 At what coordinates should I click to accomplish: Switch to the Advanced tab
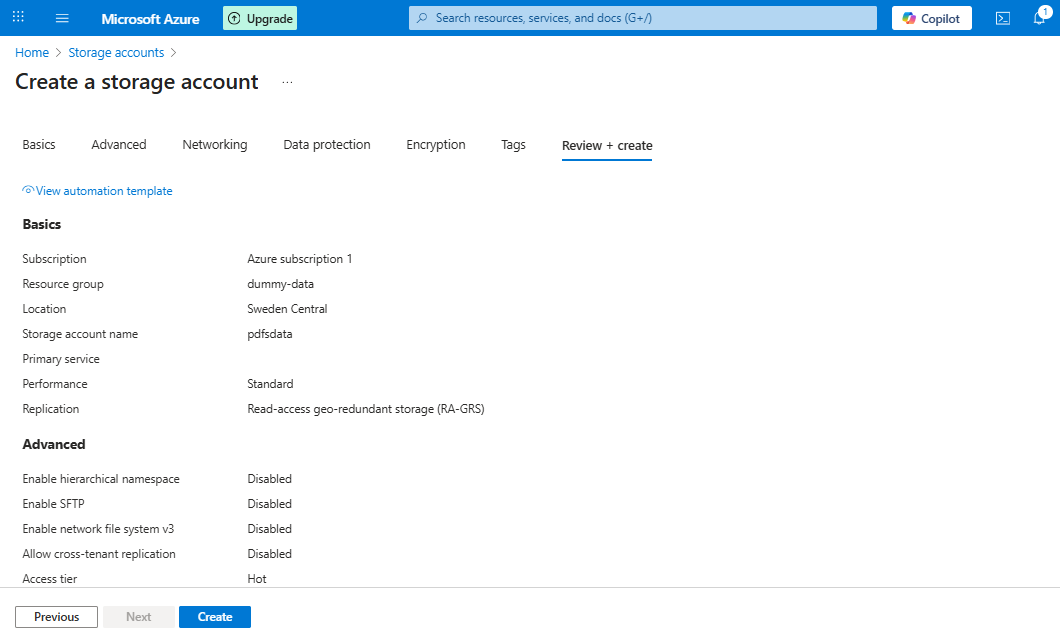118,144
